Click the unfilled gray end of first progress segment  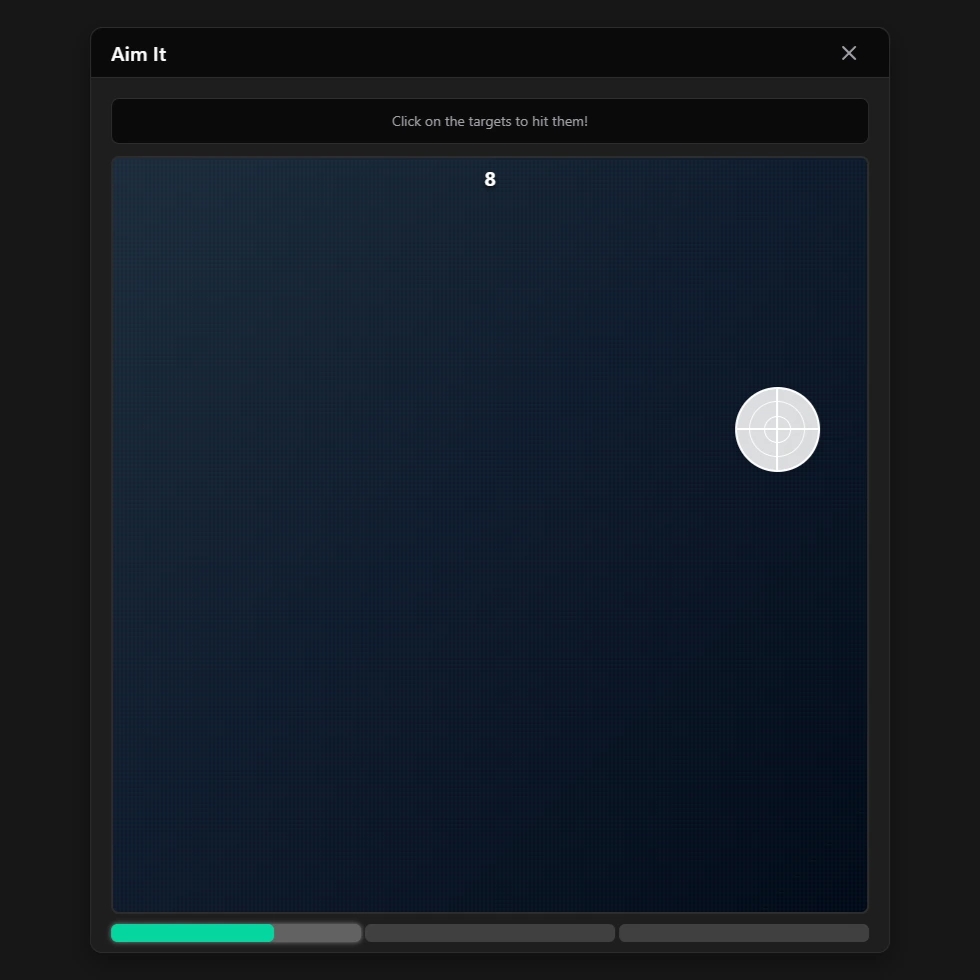tap(318, 933)
